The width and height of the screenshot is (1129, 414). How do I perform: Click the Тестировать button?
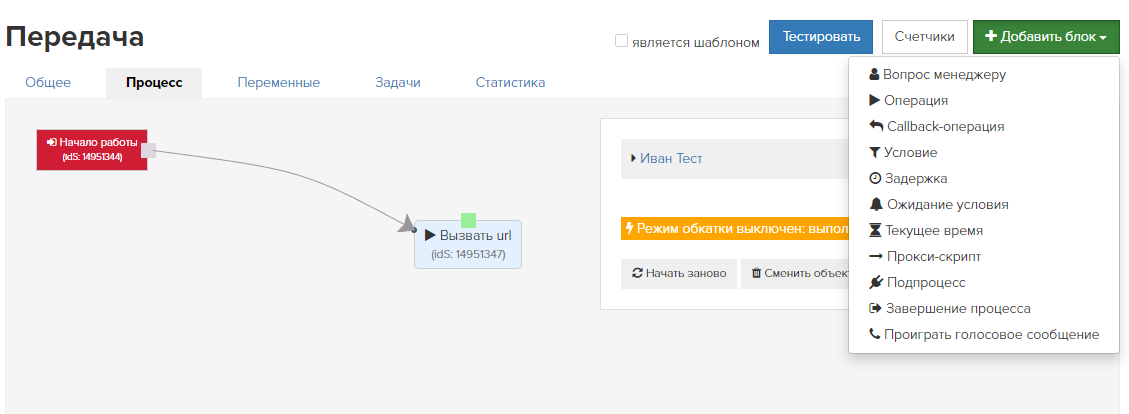821,37
